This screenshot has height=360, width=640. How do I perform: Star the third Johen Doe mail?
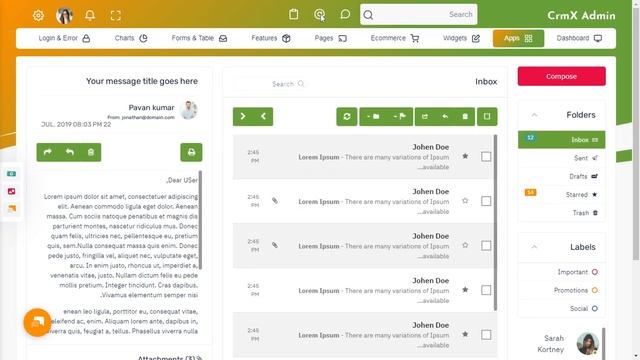(465, 245)
